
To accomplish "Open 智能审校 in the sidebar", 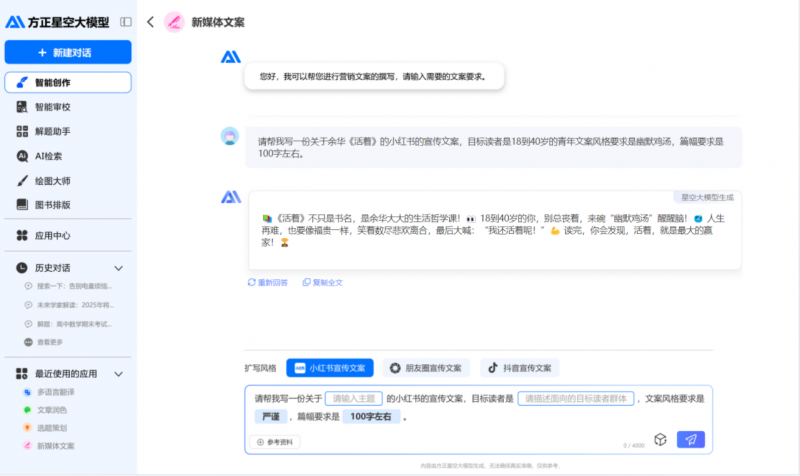I will tap(52, 107).
